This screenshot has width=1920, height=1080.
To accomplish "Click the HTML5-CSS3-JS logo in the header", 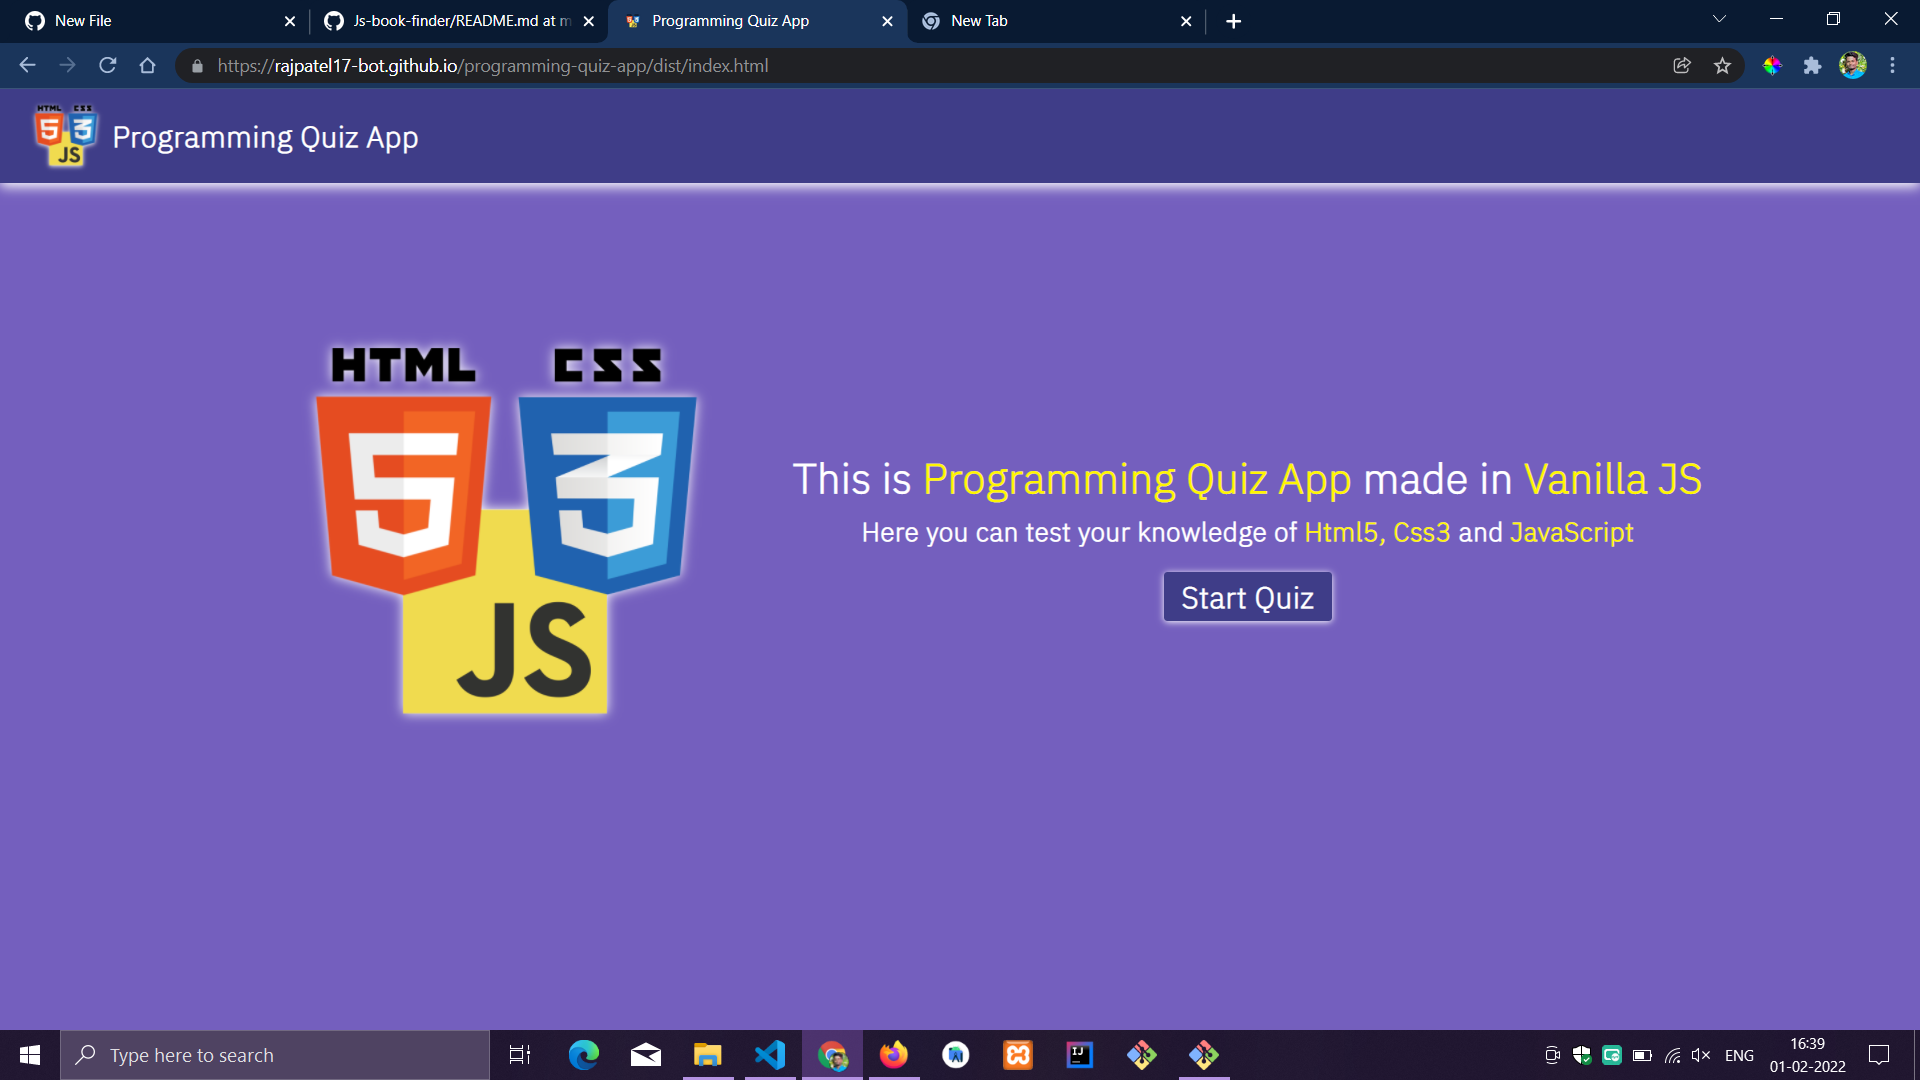I will tap(63, 135).
